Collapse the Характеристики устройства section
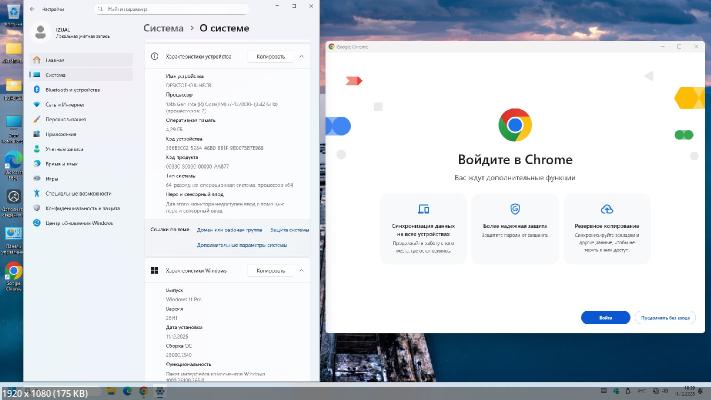The image size is (711, 400). [x=301, y=57]
